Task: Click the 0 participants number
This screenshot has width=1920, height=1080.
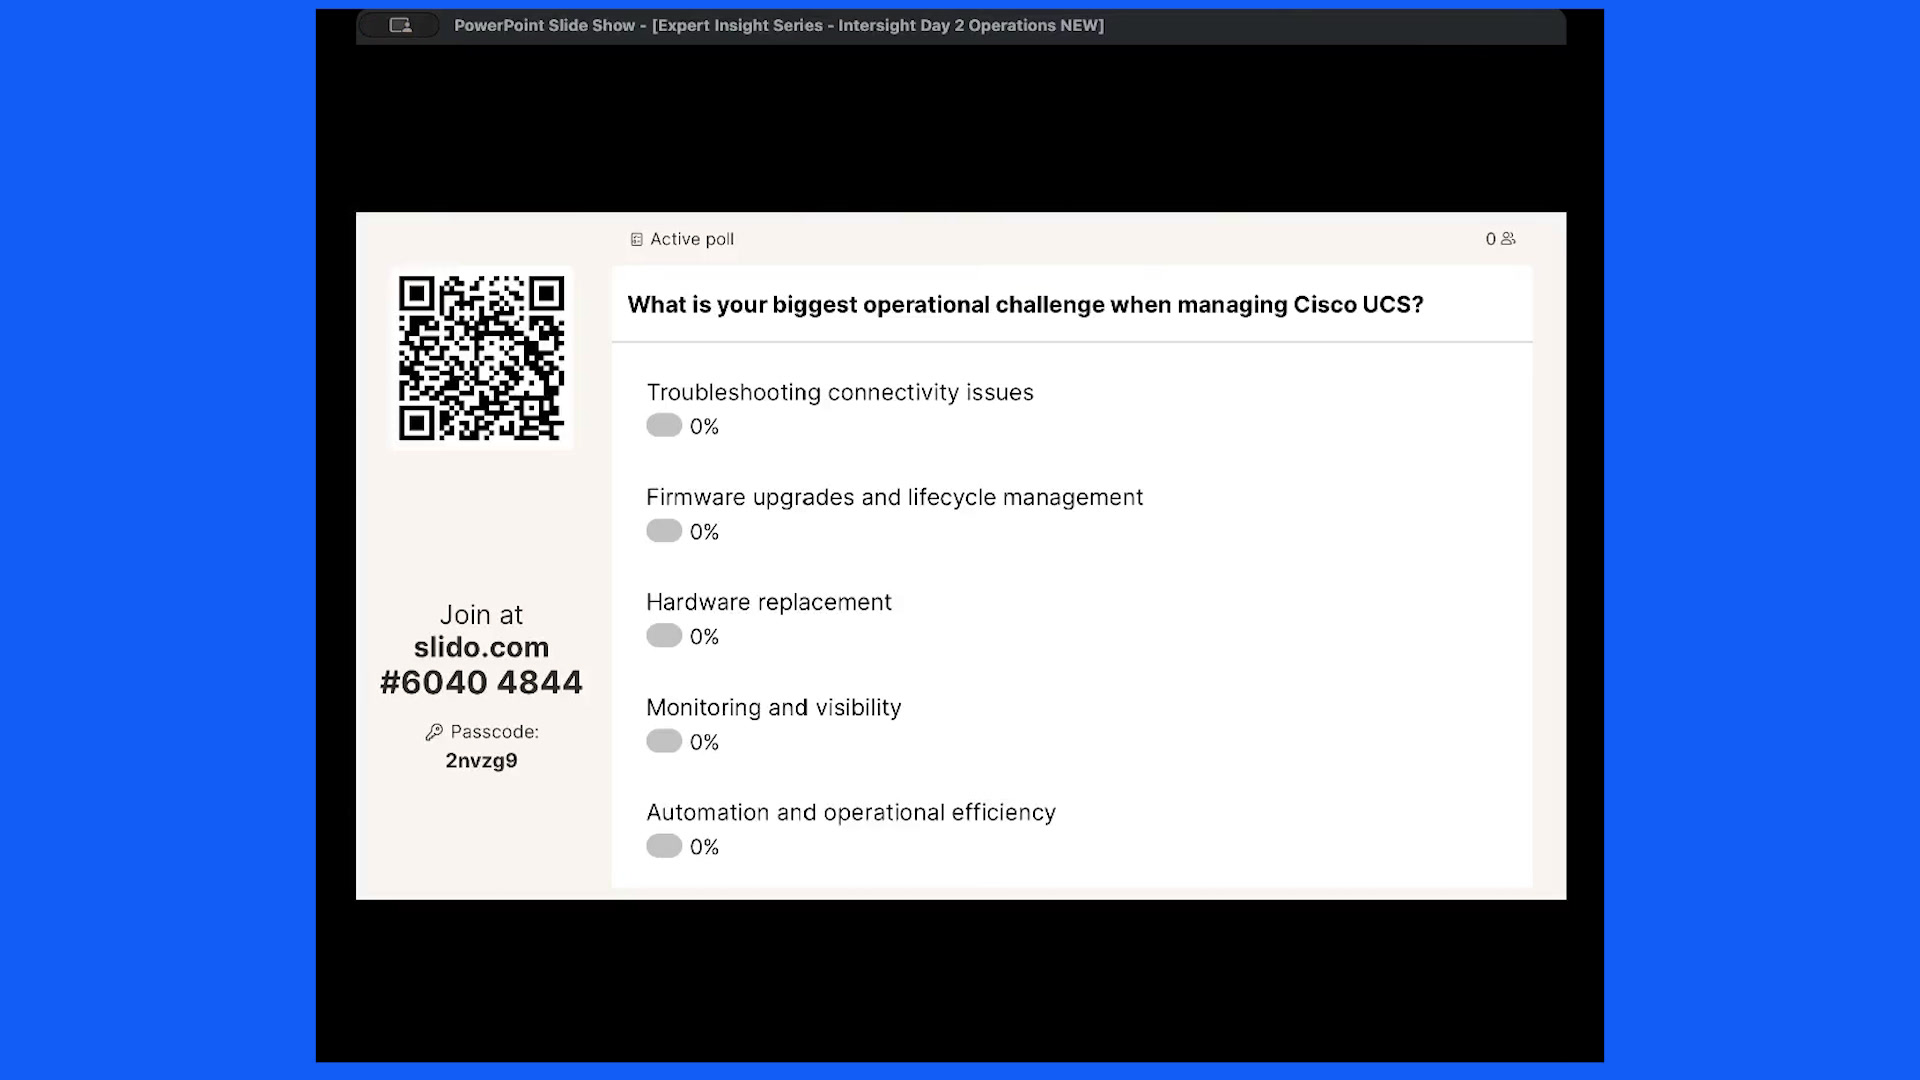Action: [x=1490, y=239]
